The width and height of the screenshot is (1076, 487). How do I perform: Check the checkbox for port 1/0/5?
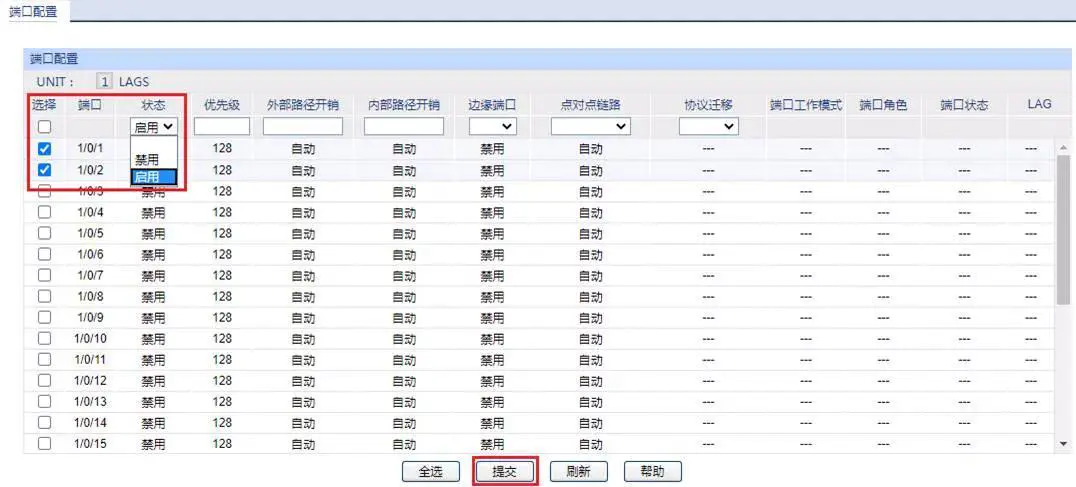pyautogui.click(x=44, y=233)
